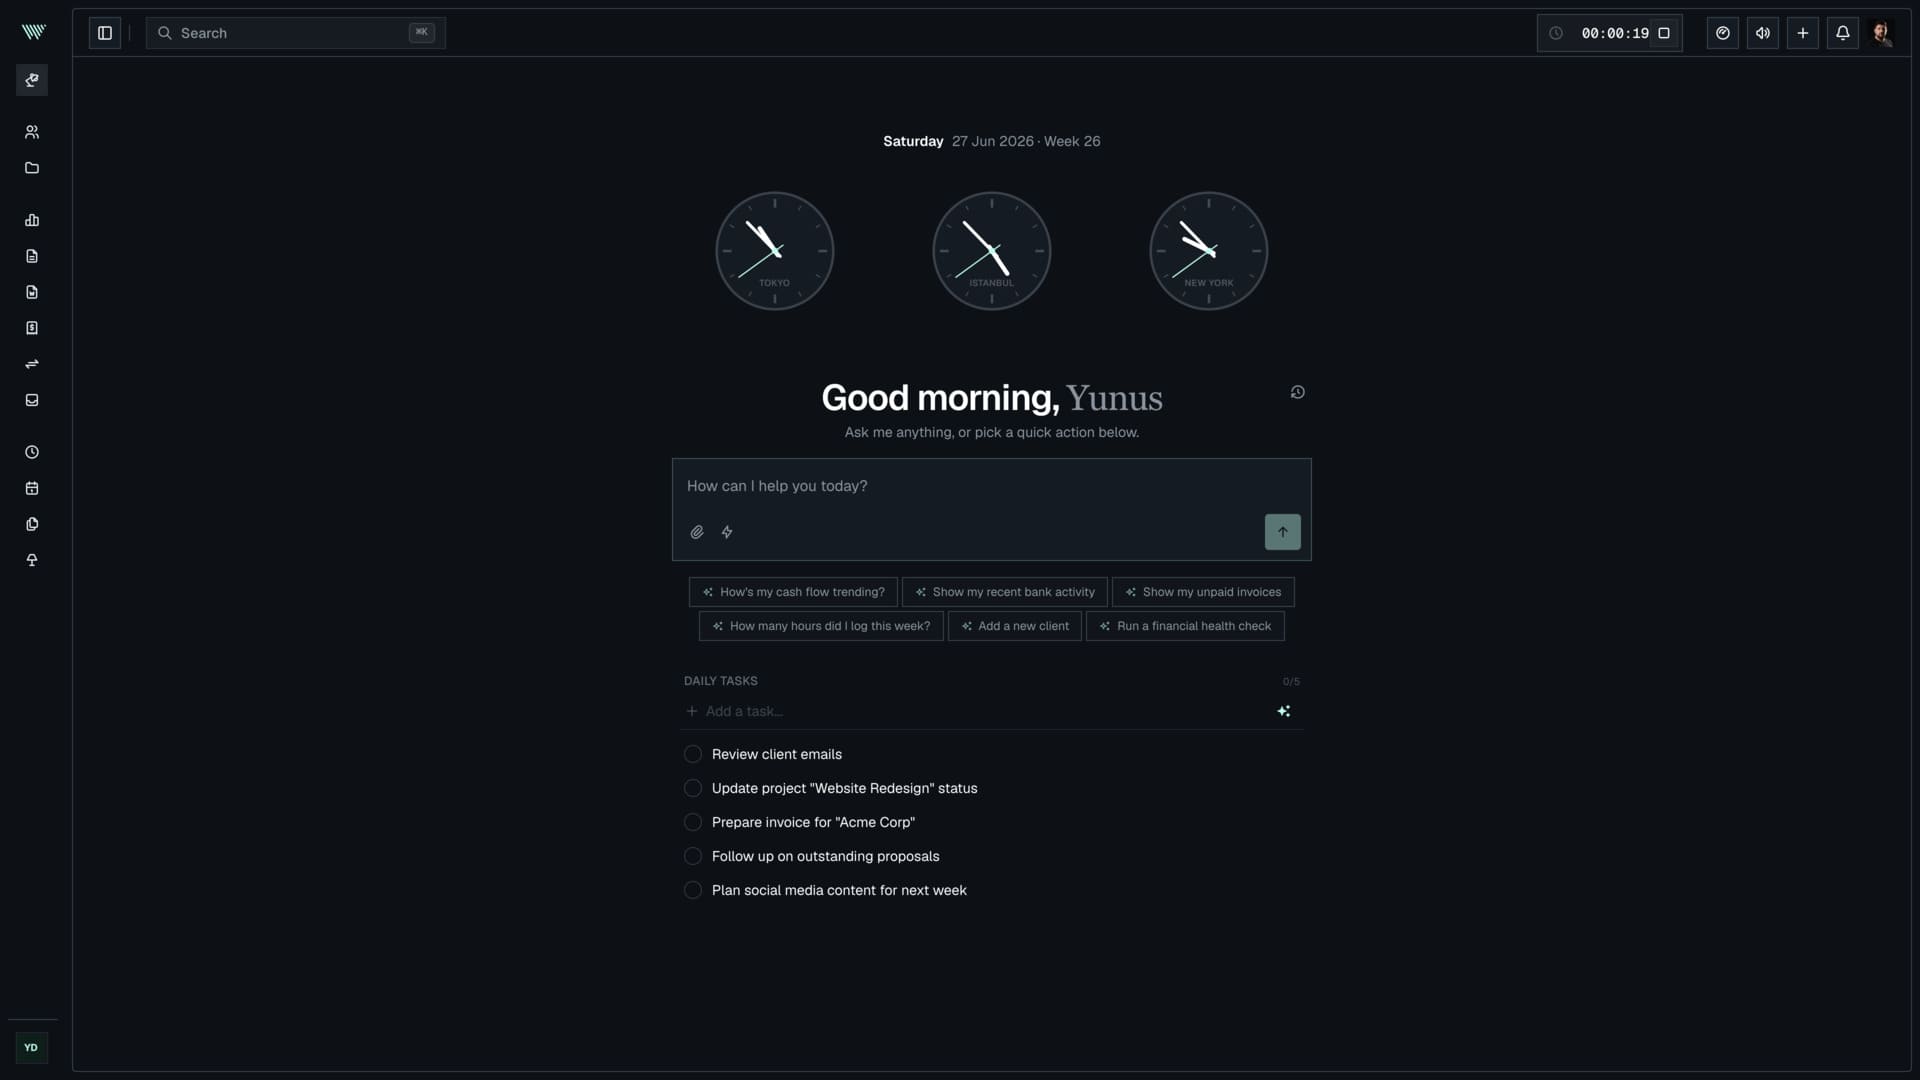Screen dimensions: 1920x1080
Task: Open the floor lamp icon in sidebar
Action: [x=32, y=560]
